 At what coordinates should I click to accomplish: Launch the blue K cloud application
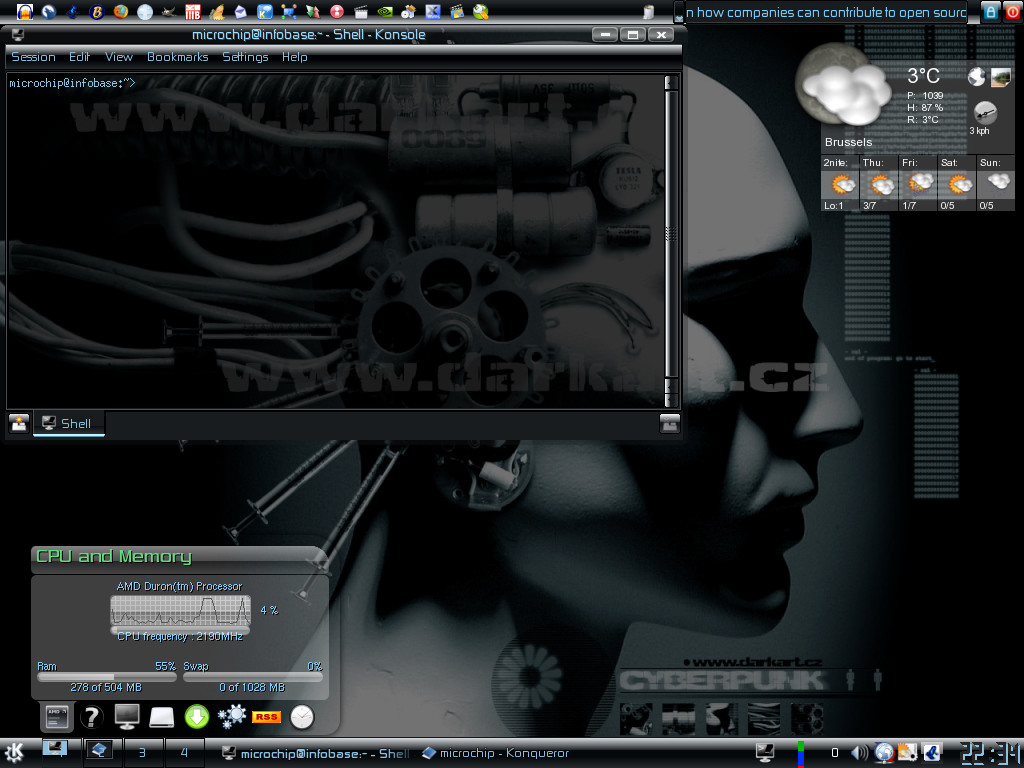(x=264, y=11)
